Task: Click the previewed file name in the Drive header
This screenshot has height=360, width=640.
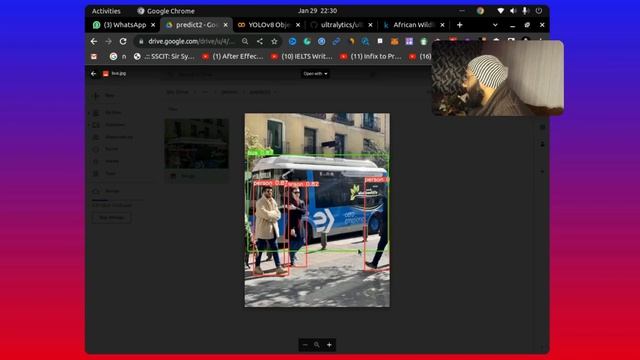Action: point(119,73)
